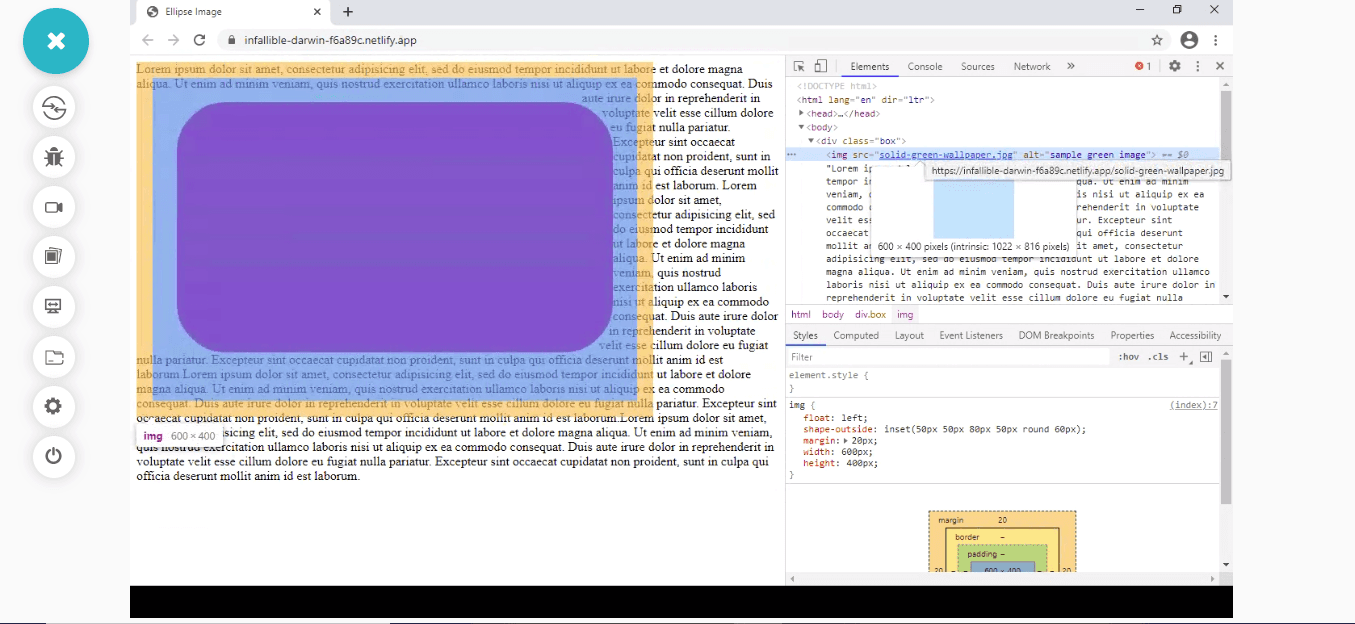Image resolution: width=1355 pixels, height=624 pixels.
Task: Start video recording from the sidebar camera icon
Action: (54, 207)
